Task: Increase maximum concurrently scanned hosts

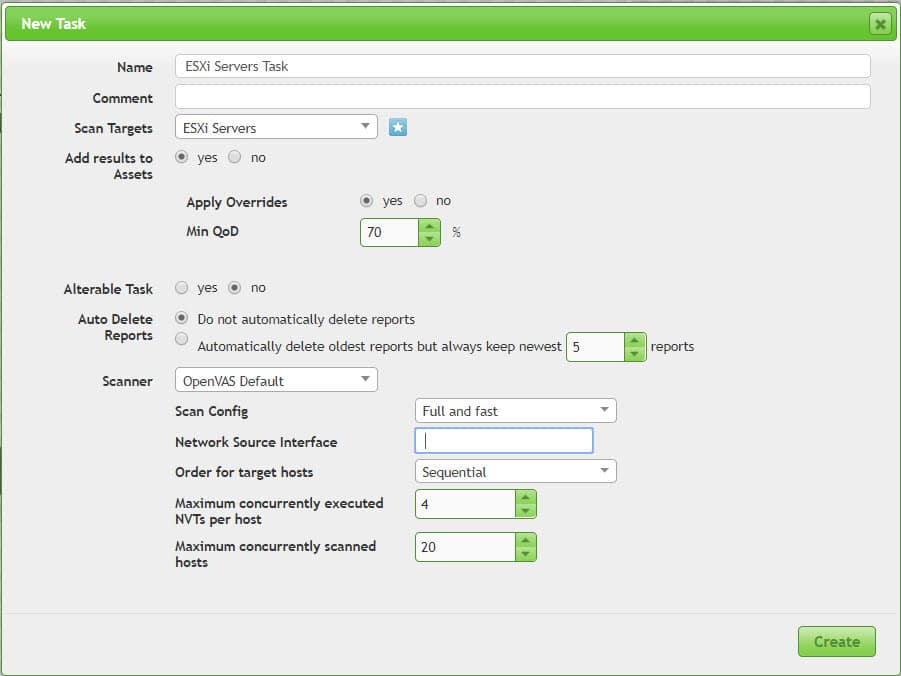Action: click(525, 540)
